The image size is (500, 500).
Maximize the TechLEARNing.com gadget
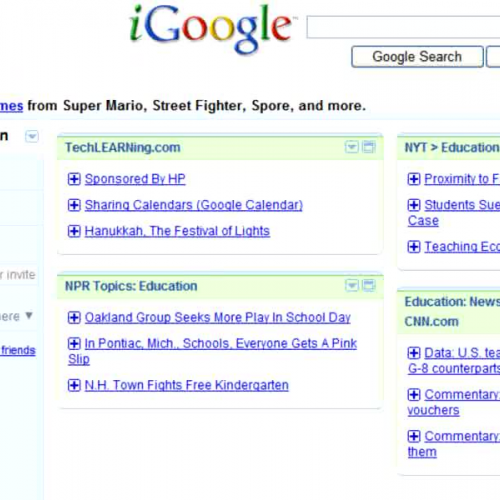pos(369,147)
